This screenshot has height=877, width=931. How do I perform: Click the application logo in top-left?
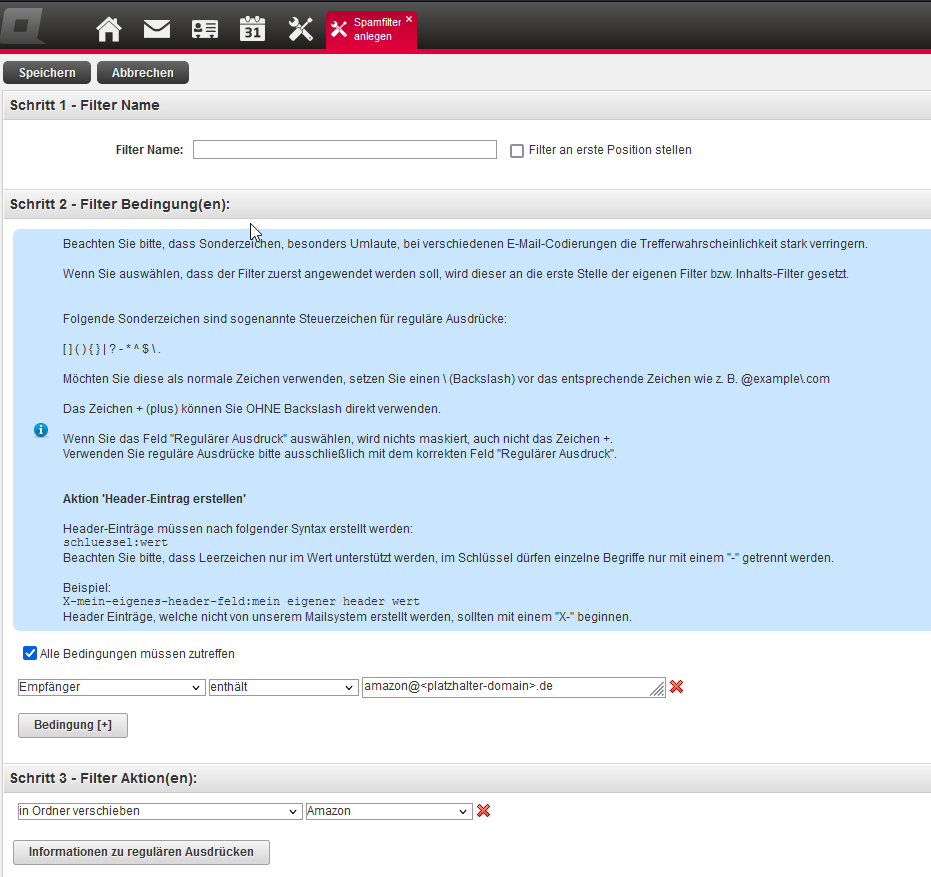click(x=23, y=26)
